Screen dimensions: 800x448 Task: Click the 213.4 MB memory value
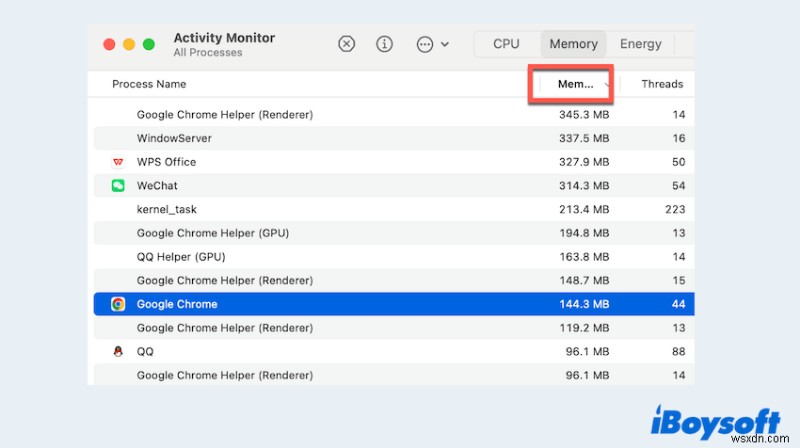point(584,209)
